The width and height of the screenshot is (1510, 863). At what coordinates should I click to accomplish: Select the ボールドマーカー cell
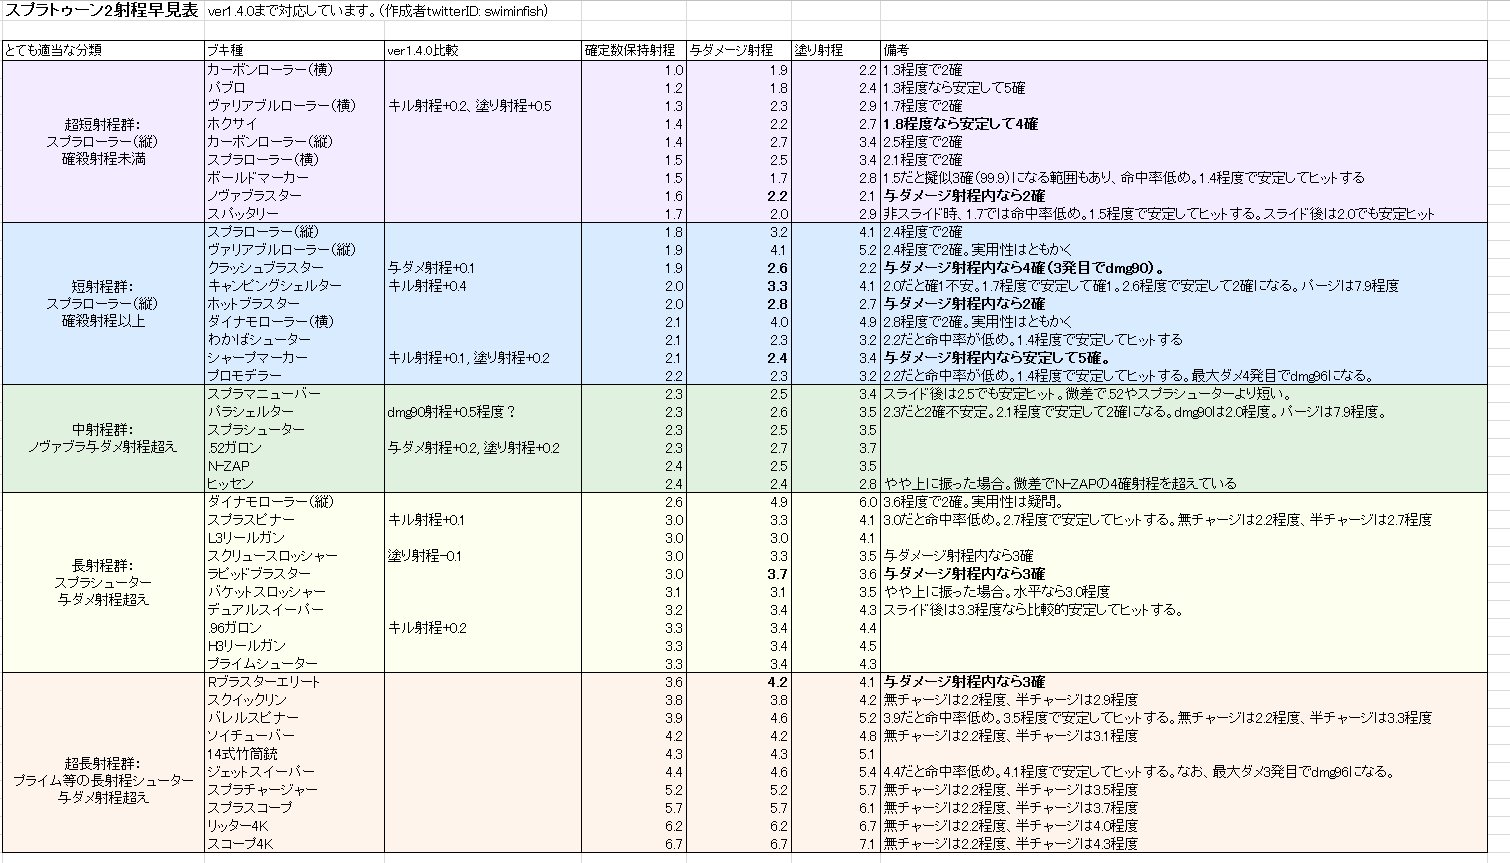(294, 178)
